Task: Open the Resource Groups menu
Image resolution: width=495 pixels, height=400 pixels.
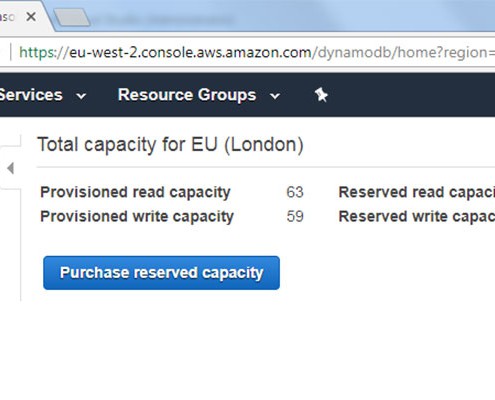Action: [187, 95]
